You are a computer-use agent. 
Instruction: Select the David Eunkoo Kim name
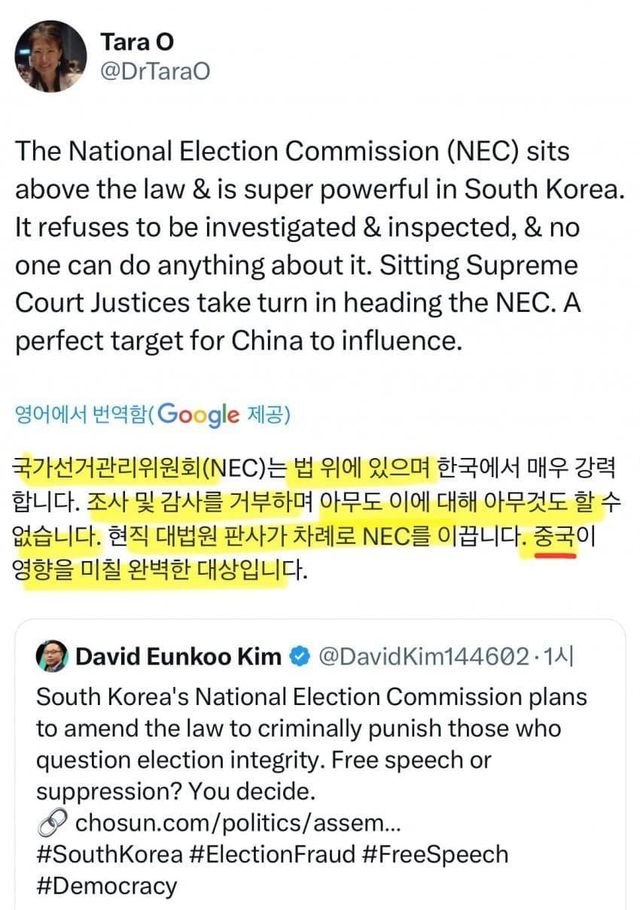click(x=179, y=657)
